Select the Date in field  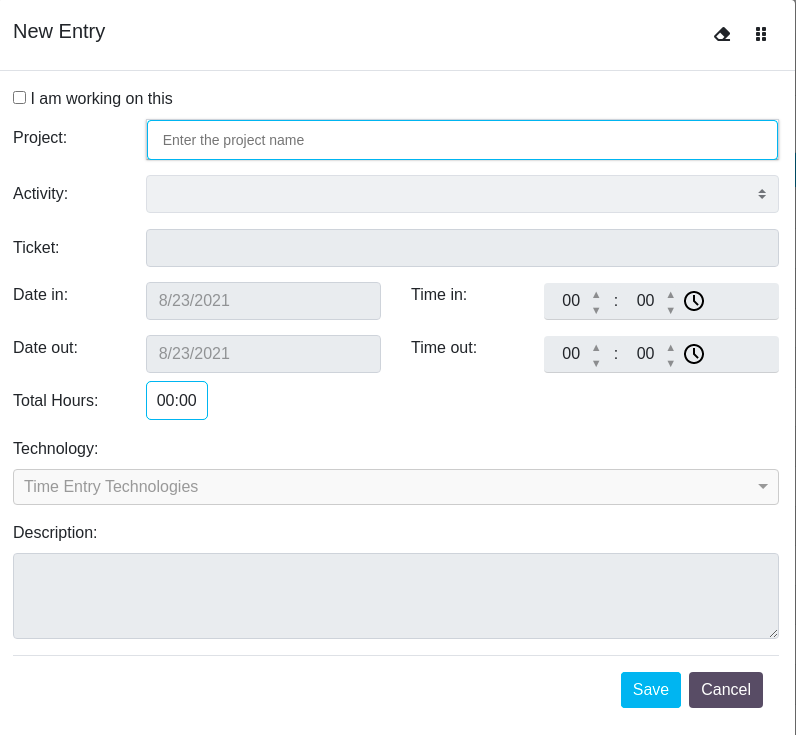click(263, 301)
